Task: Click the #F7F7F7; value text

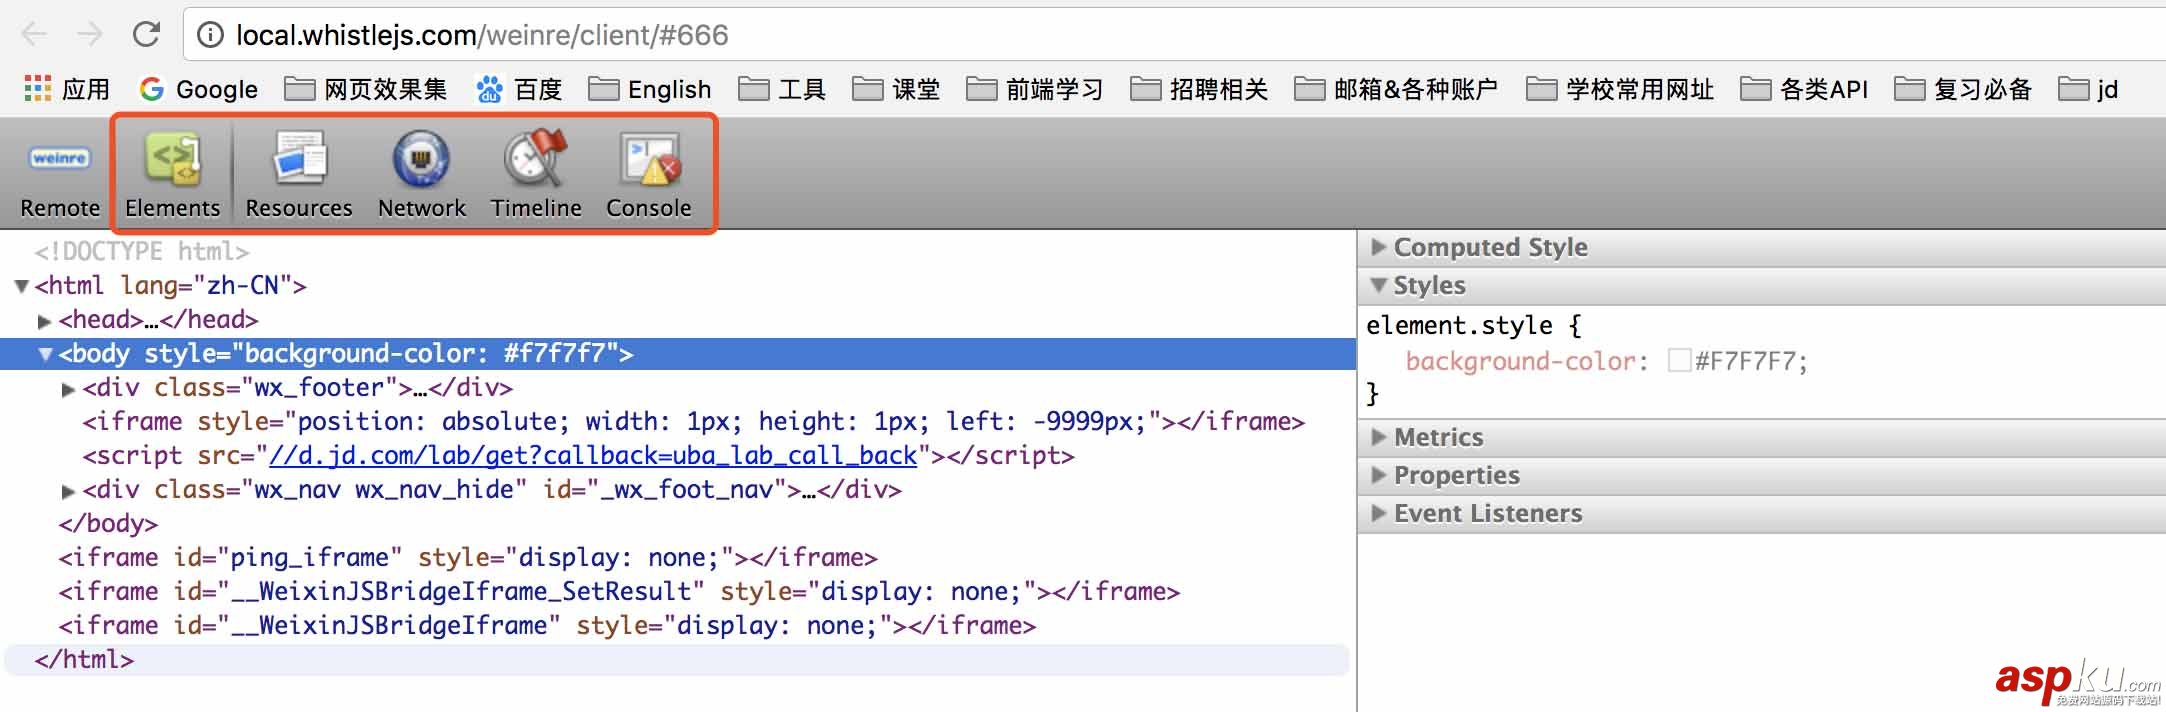Action: (x=1751, y=360)
